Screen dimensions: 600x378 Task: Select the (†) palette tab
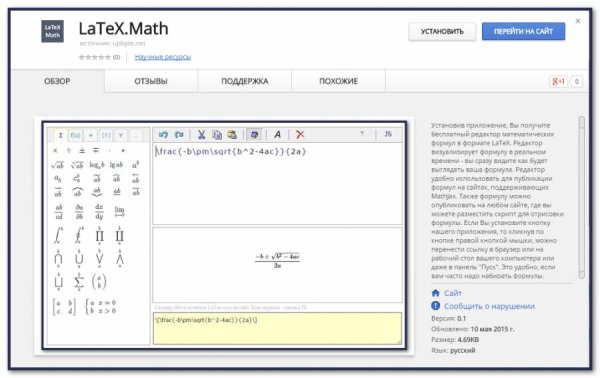[106, 135]
